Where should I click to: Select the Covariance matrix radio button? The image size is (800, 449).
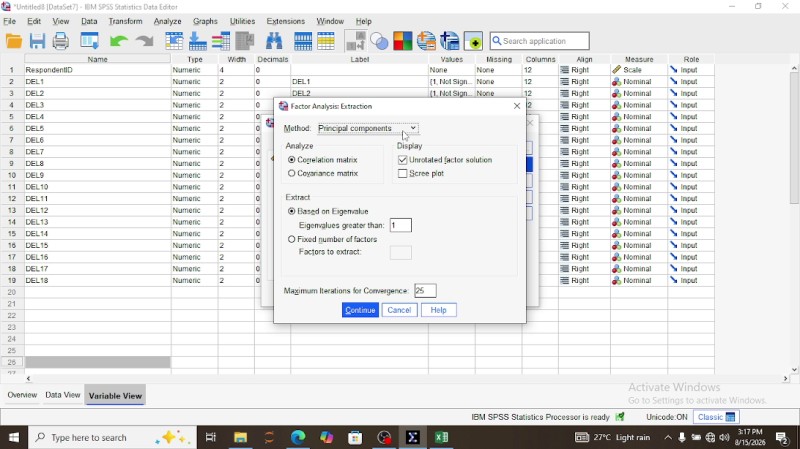click(x=292, y=173)
